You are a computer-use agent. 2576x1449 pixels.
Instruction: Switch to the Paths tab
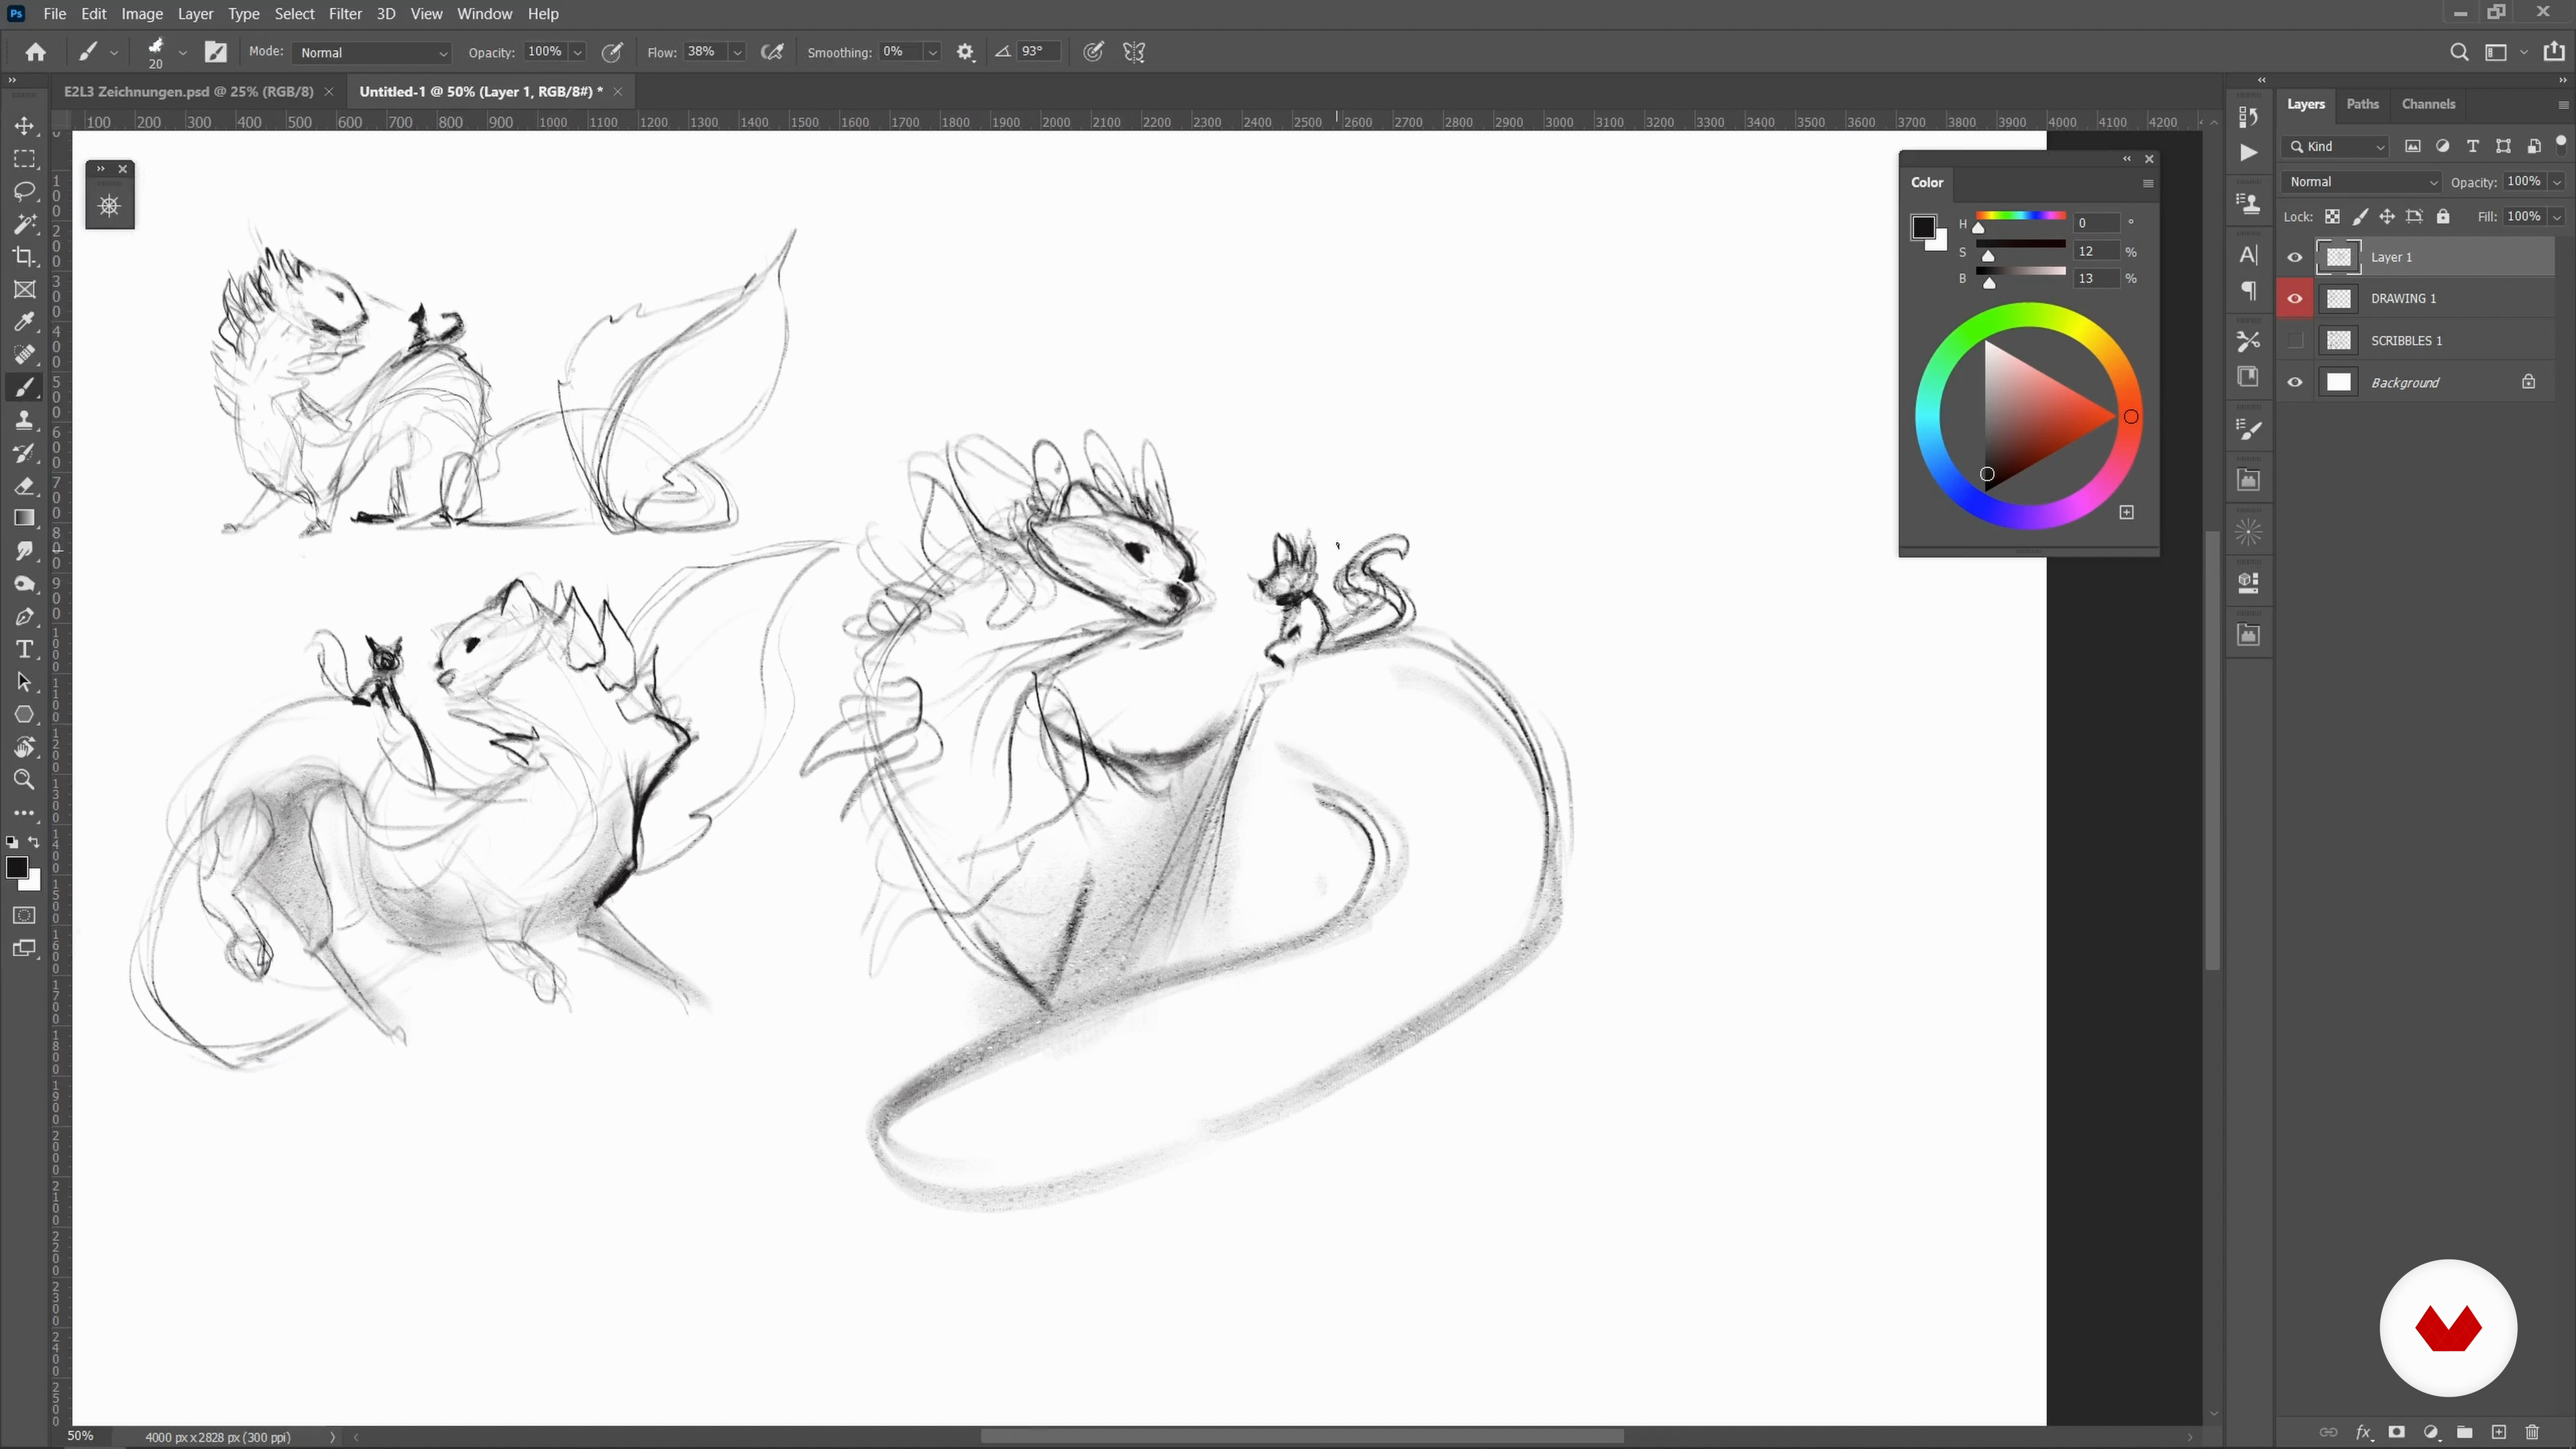pos(2363,104)
